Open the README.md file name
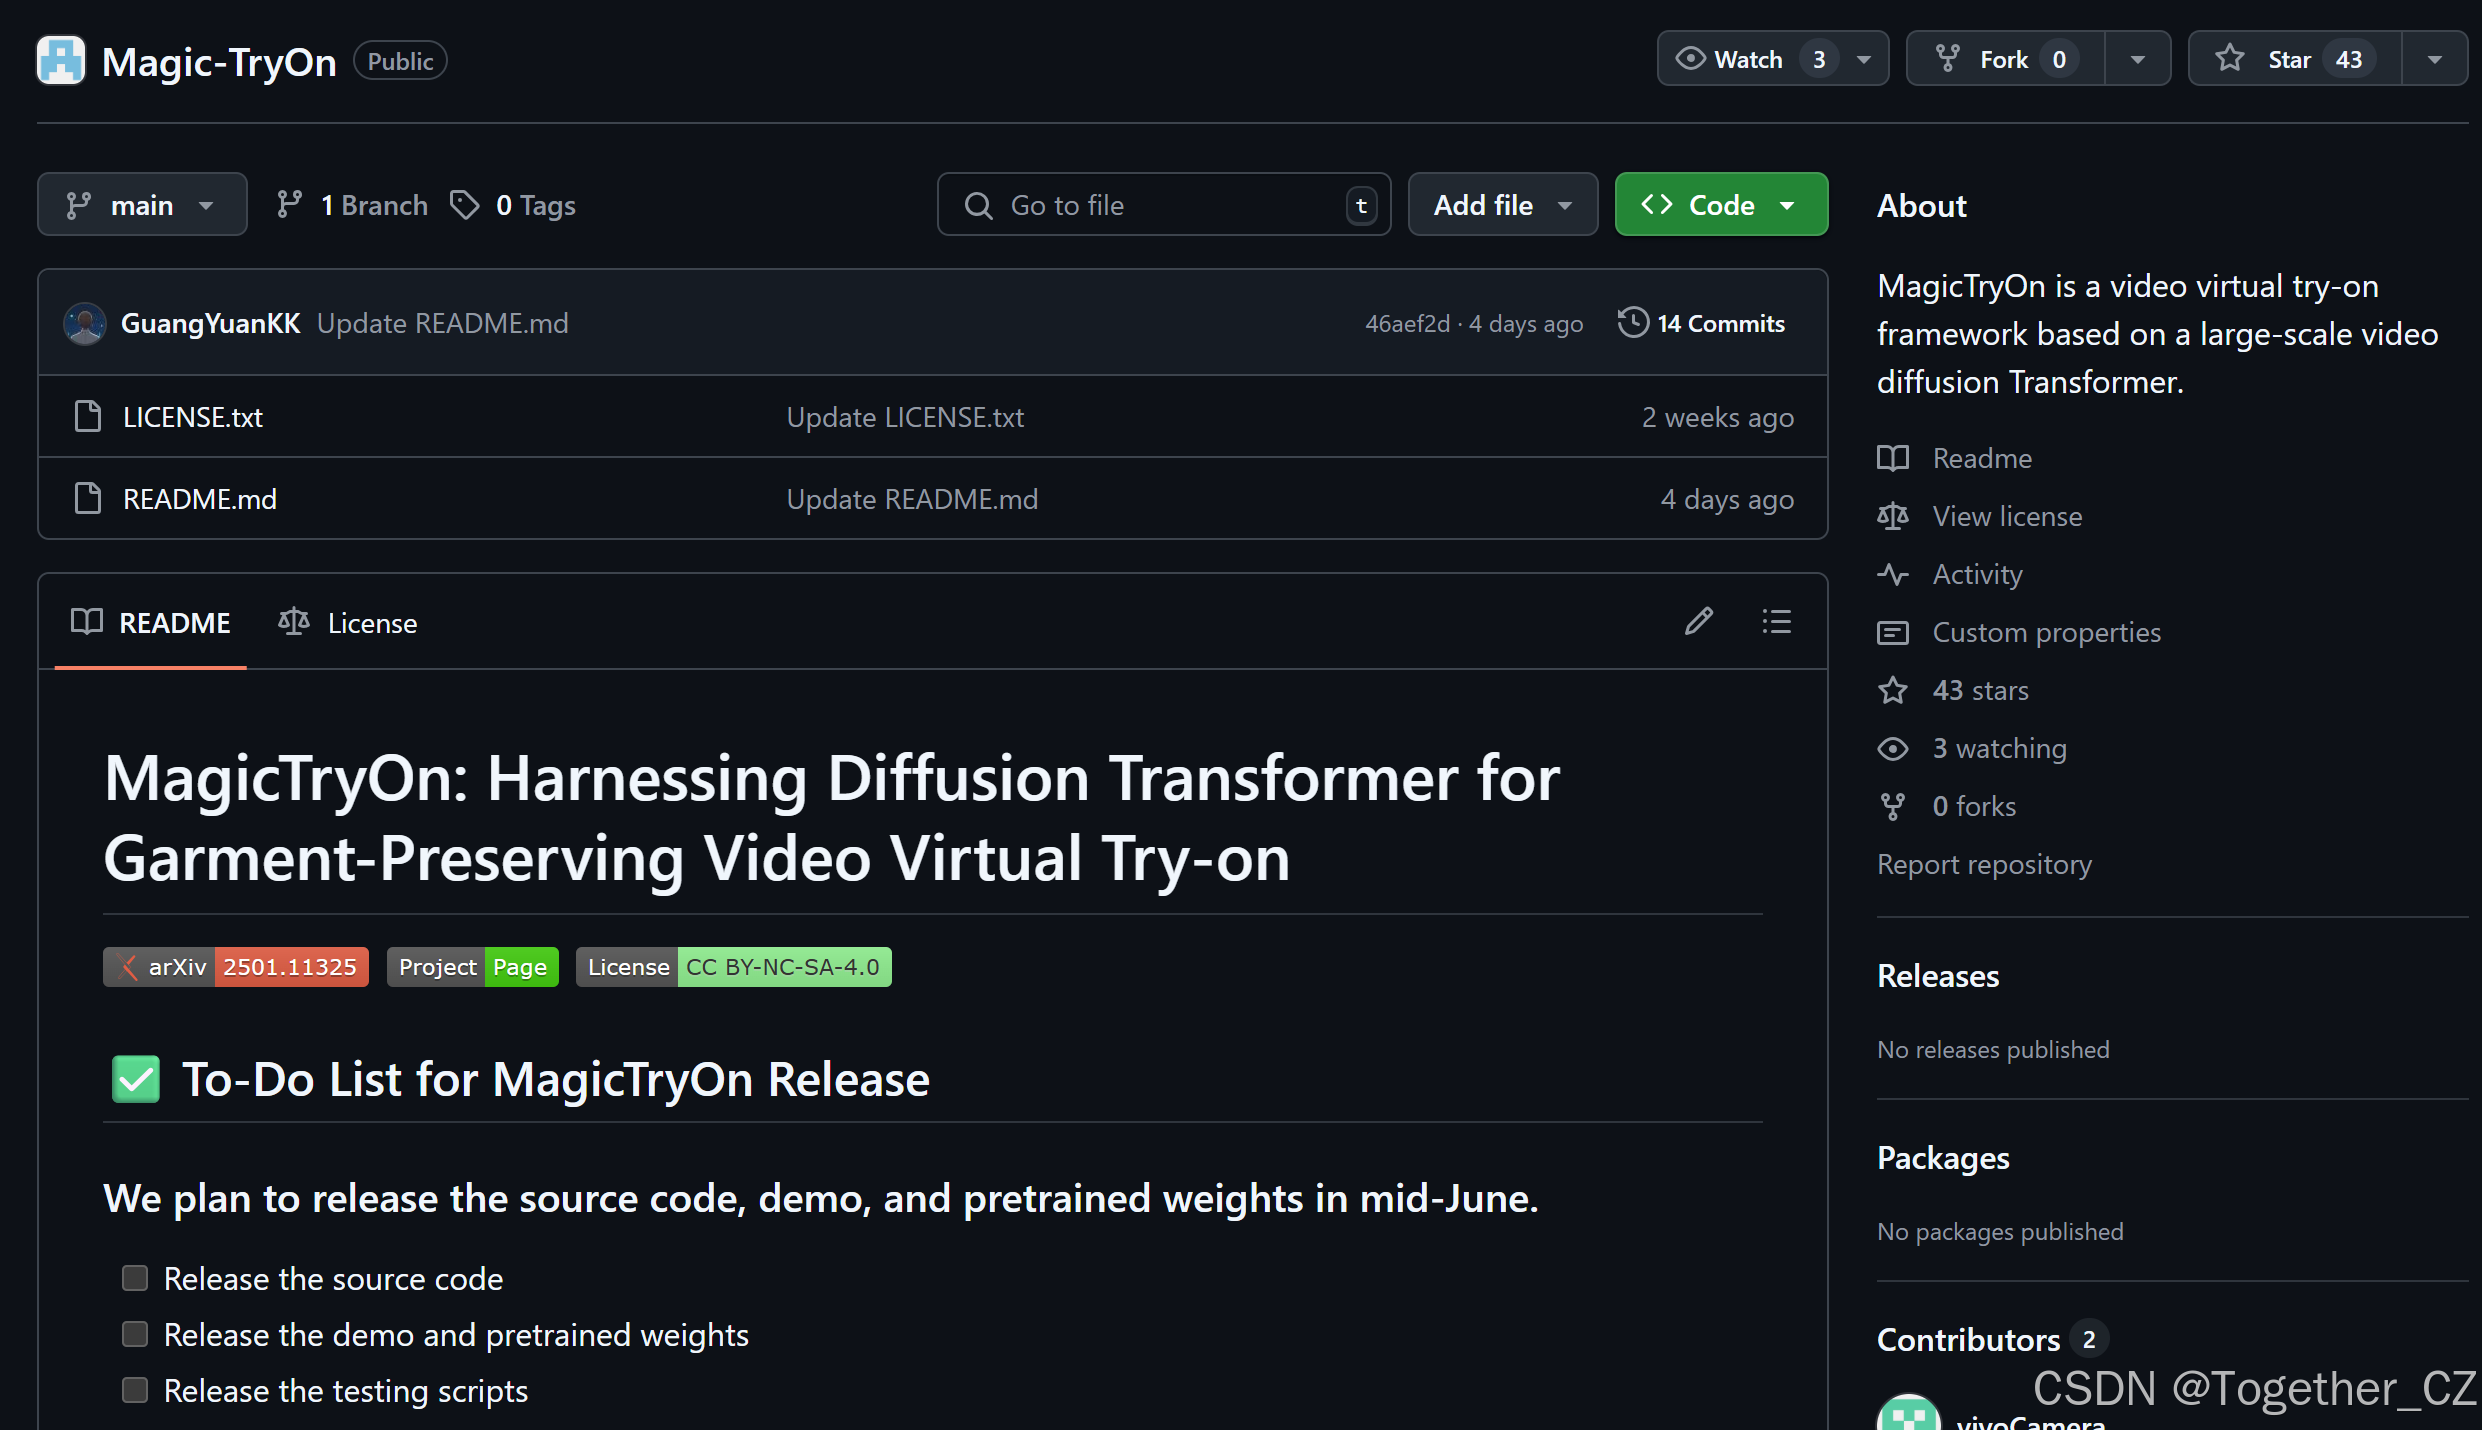Screen dimensions: 2482x1430 200,499
